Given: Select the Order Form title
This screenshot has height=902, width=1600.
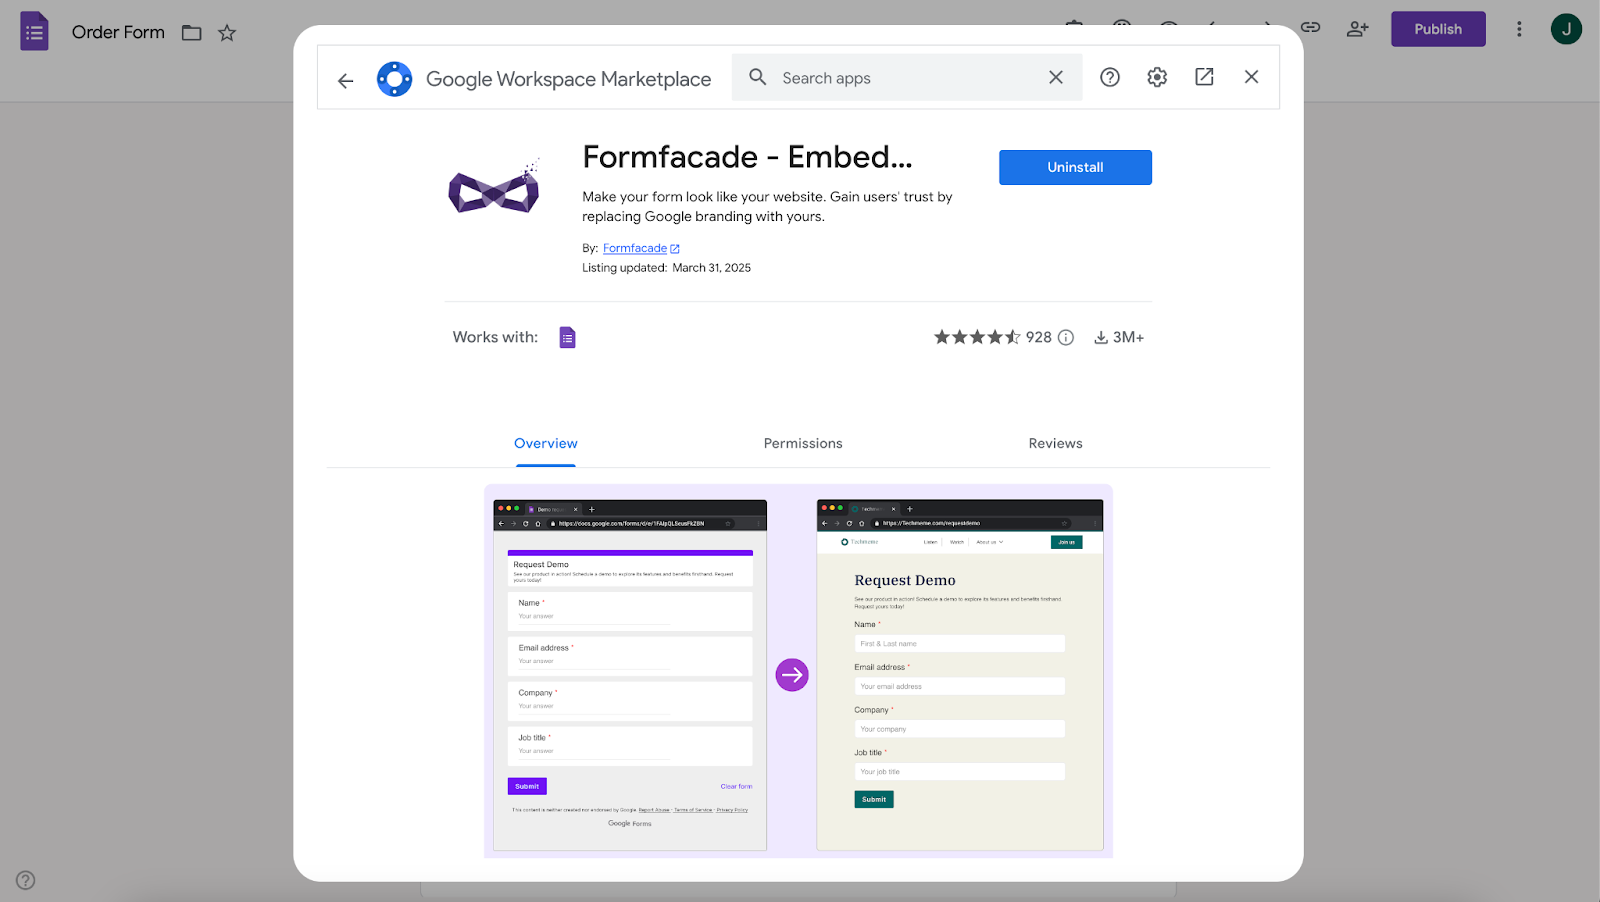Looking at the screenshot, I should (118, 32).
